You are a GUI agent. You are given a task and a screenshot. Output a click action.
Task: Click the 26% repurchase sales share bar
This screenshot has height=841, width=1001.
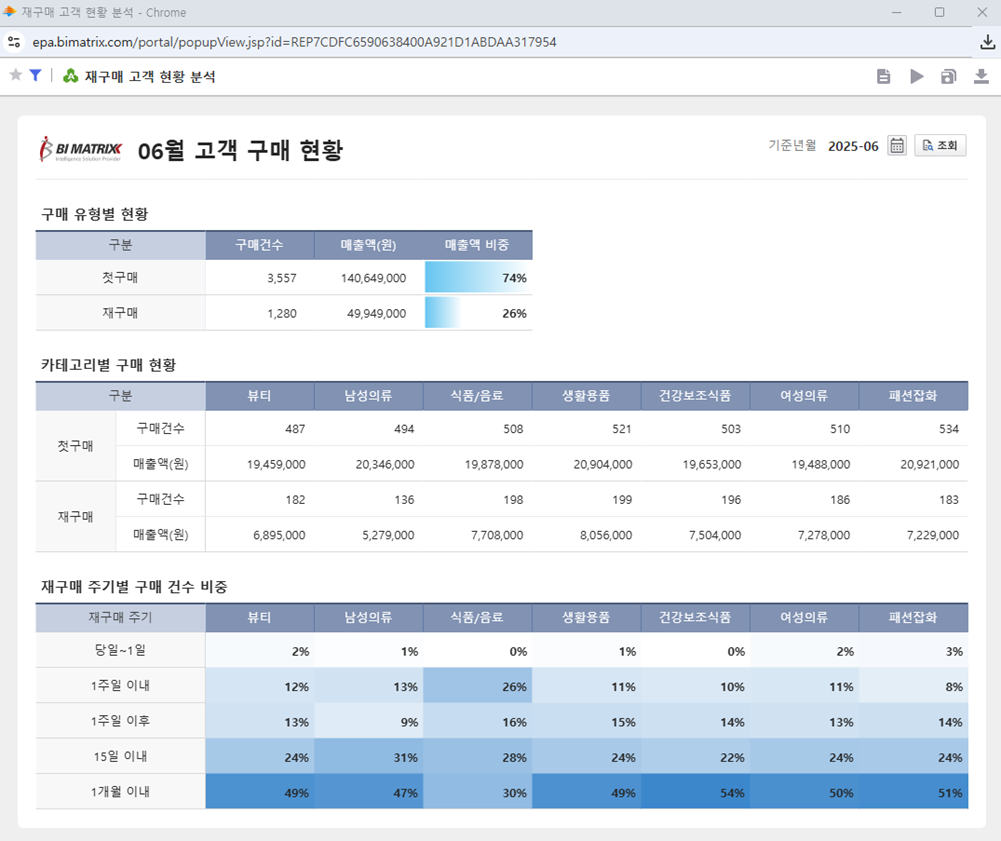[x=477, y=313]
